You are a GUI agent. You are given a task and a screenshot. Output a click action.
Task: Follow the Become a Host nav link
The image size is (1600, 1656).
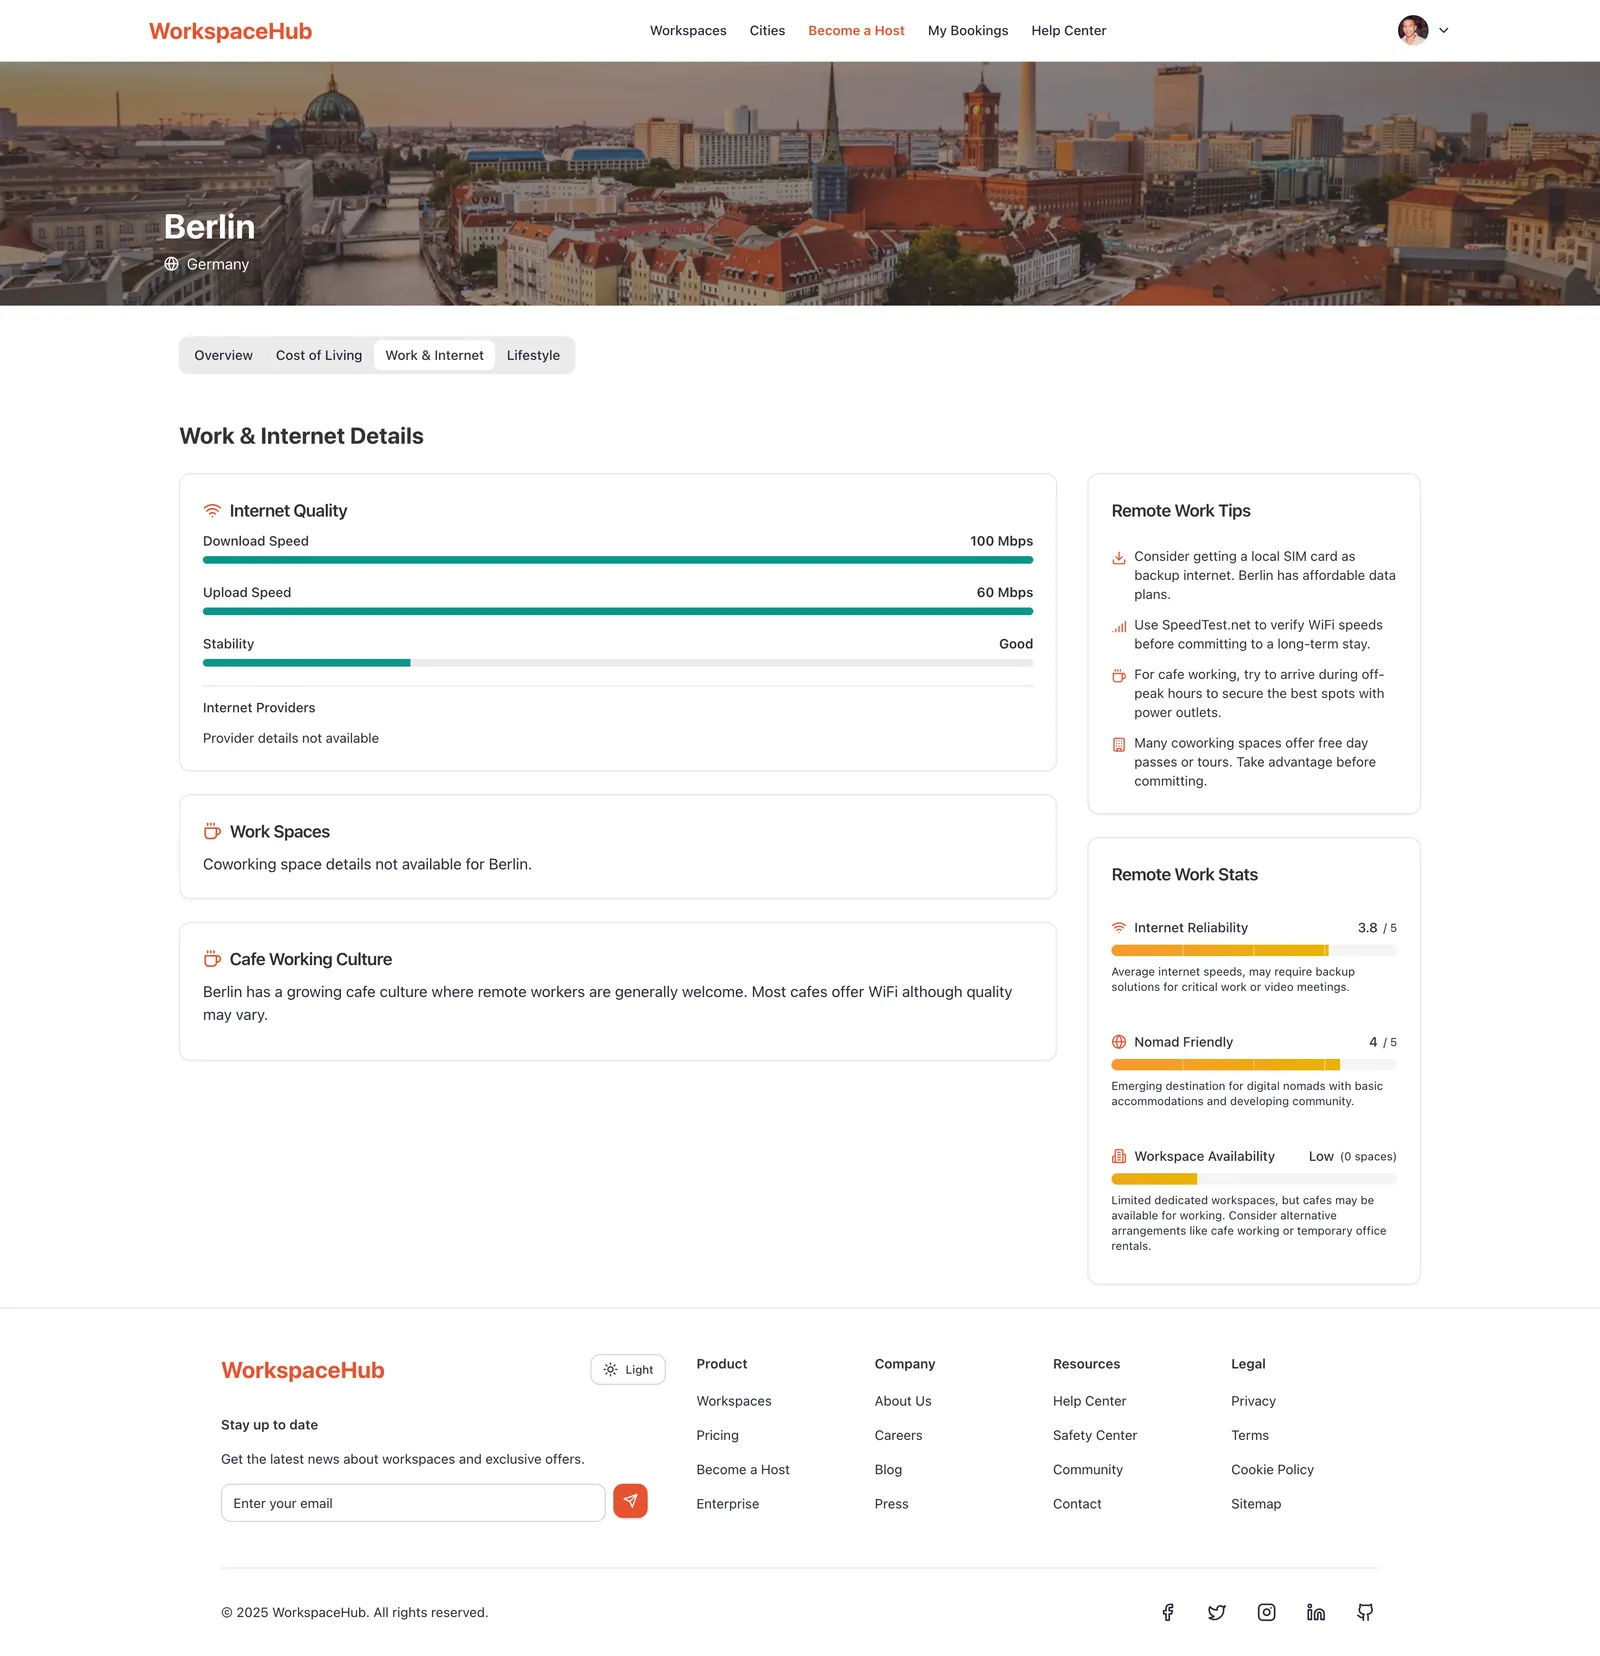(856, 31)
